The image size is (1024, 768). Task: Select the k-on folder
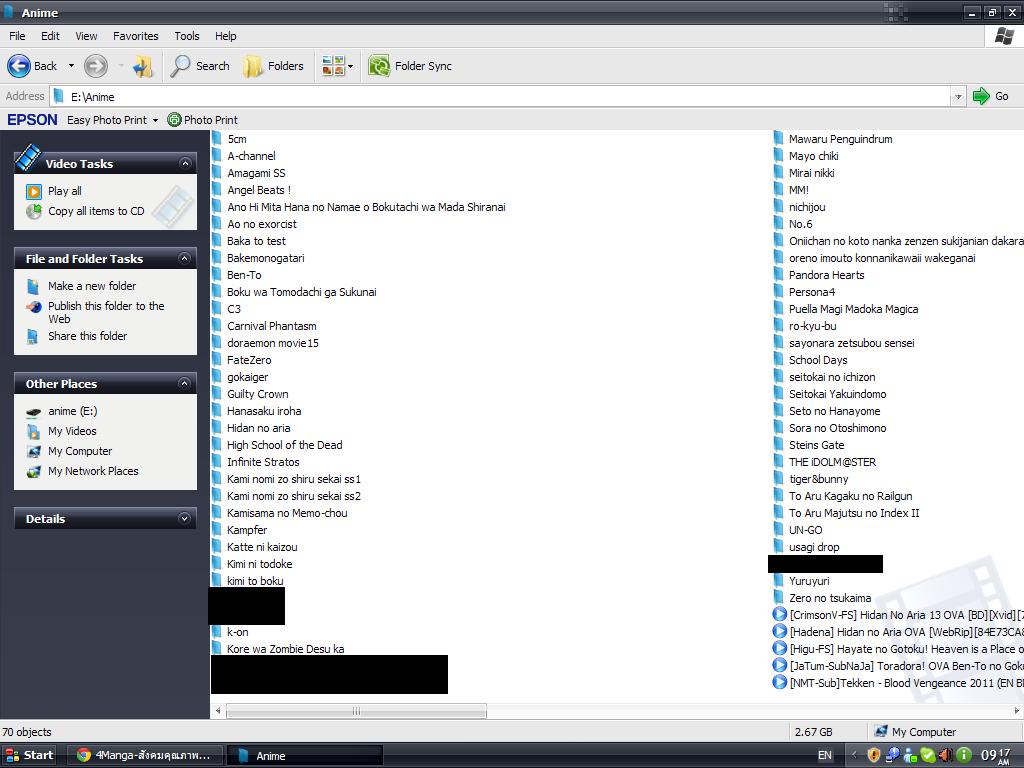point(230,632)
